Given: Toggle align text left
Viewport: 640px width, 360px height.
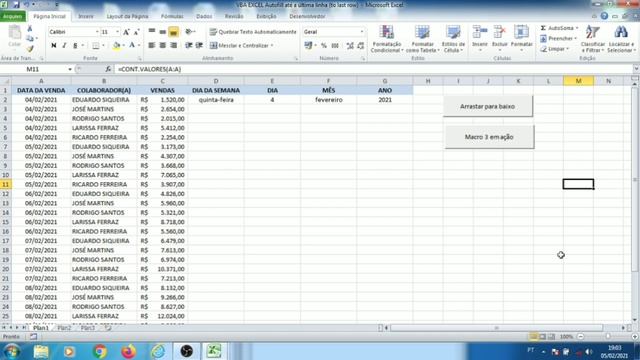Looking at the screenshot, I should coord(152,45).
